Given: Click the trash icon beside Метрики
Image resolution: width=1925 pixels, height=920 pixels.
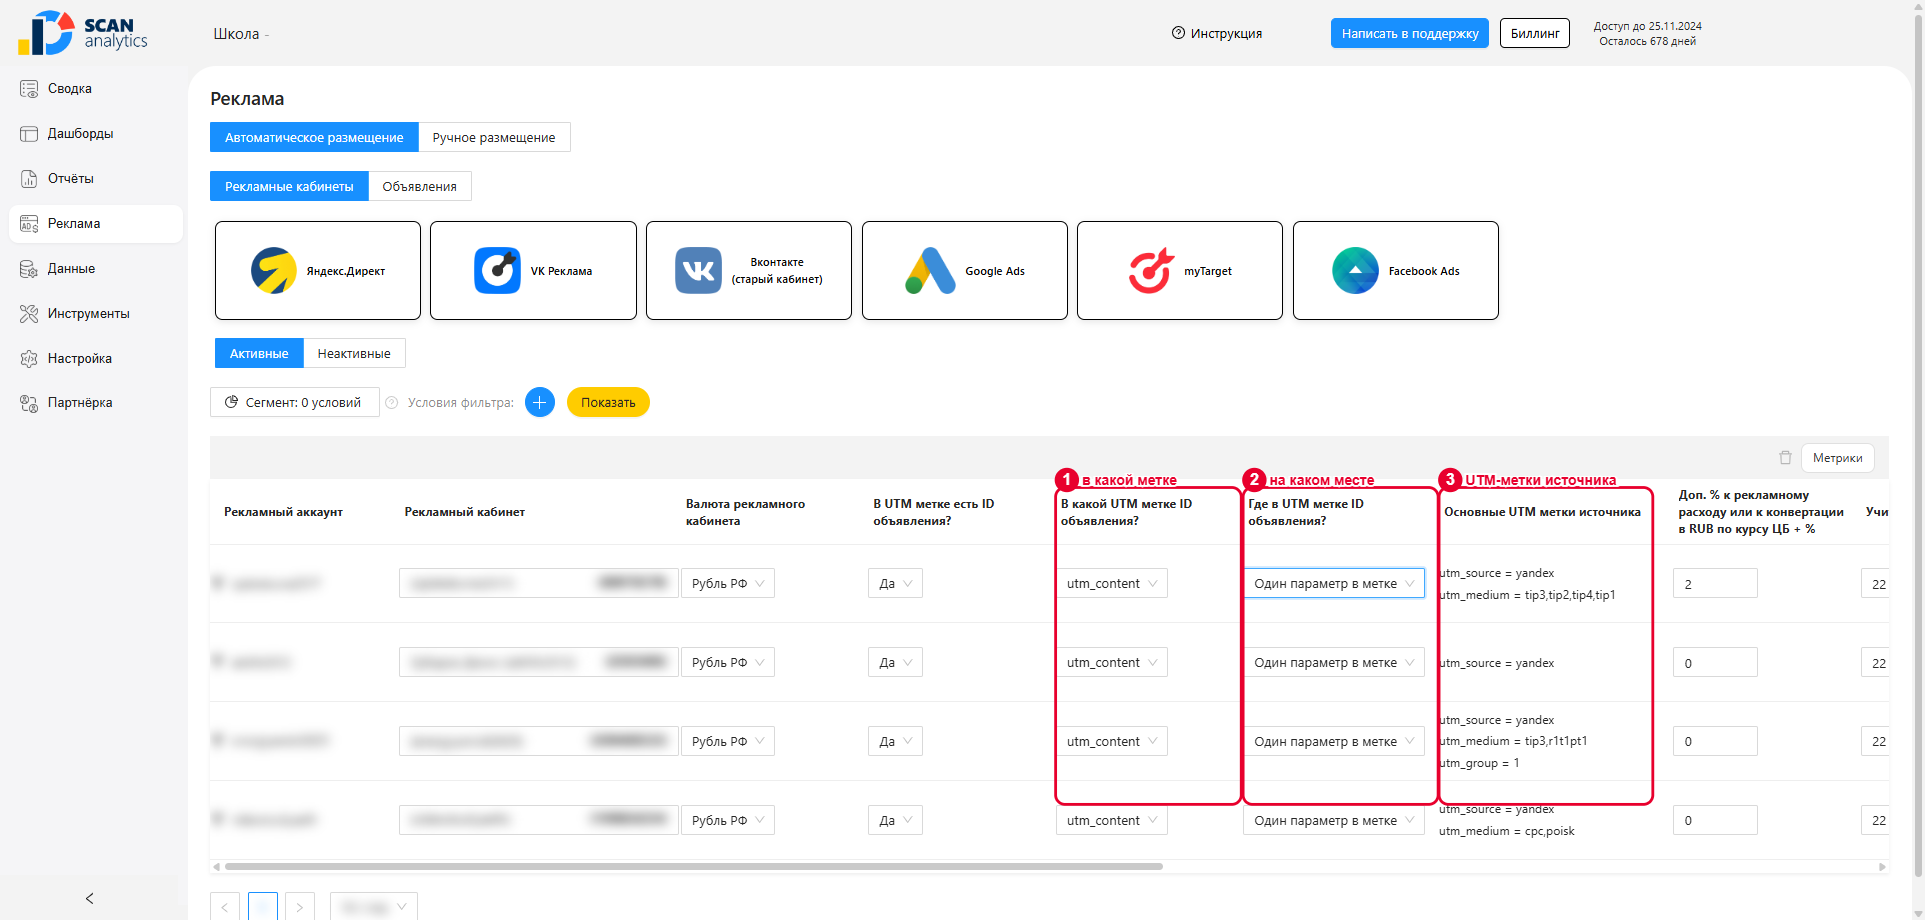Looking at the screenshot, I should pyautogui.click(x=1785, y=458).
